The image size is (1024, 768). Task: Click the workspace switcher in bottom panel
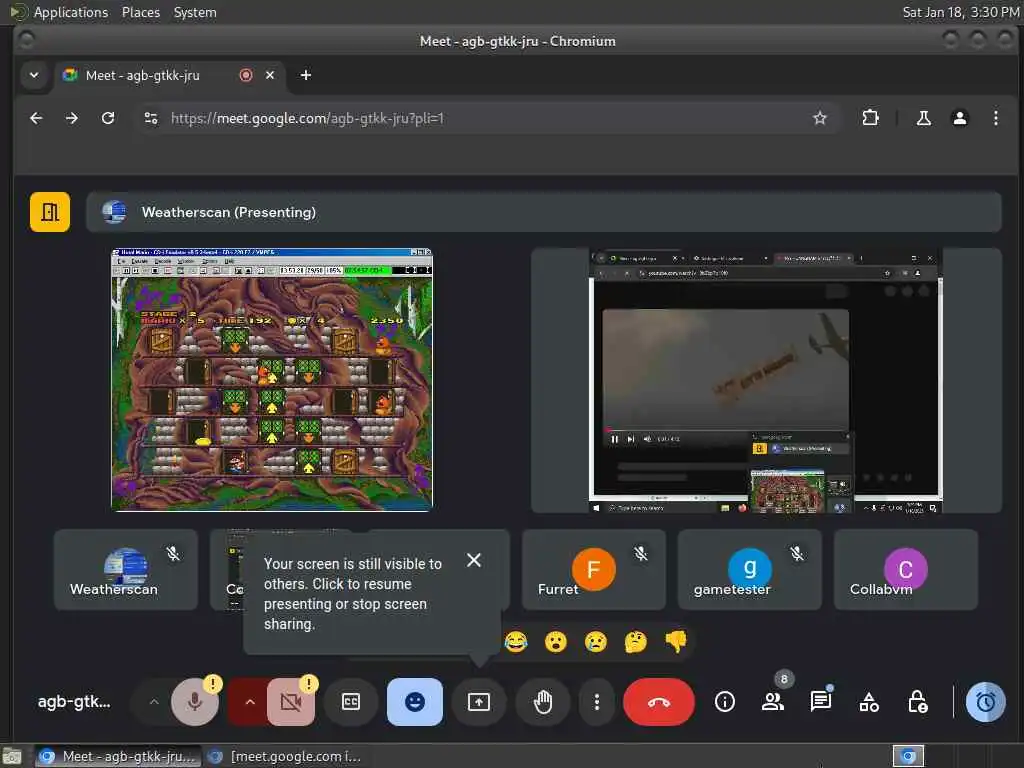click(908, 756)
